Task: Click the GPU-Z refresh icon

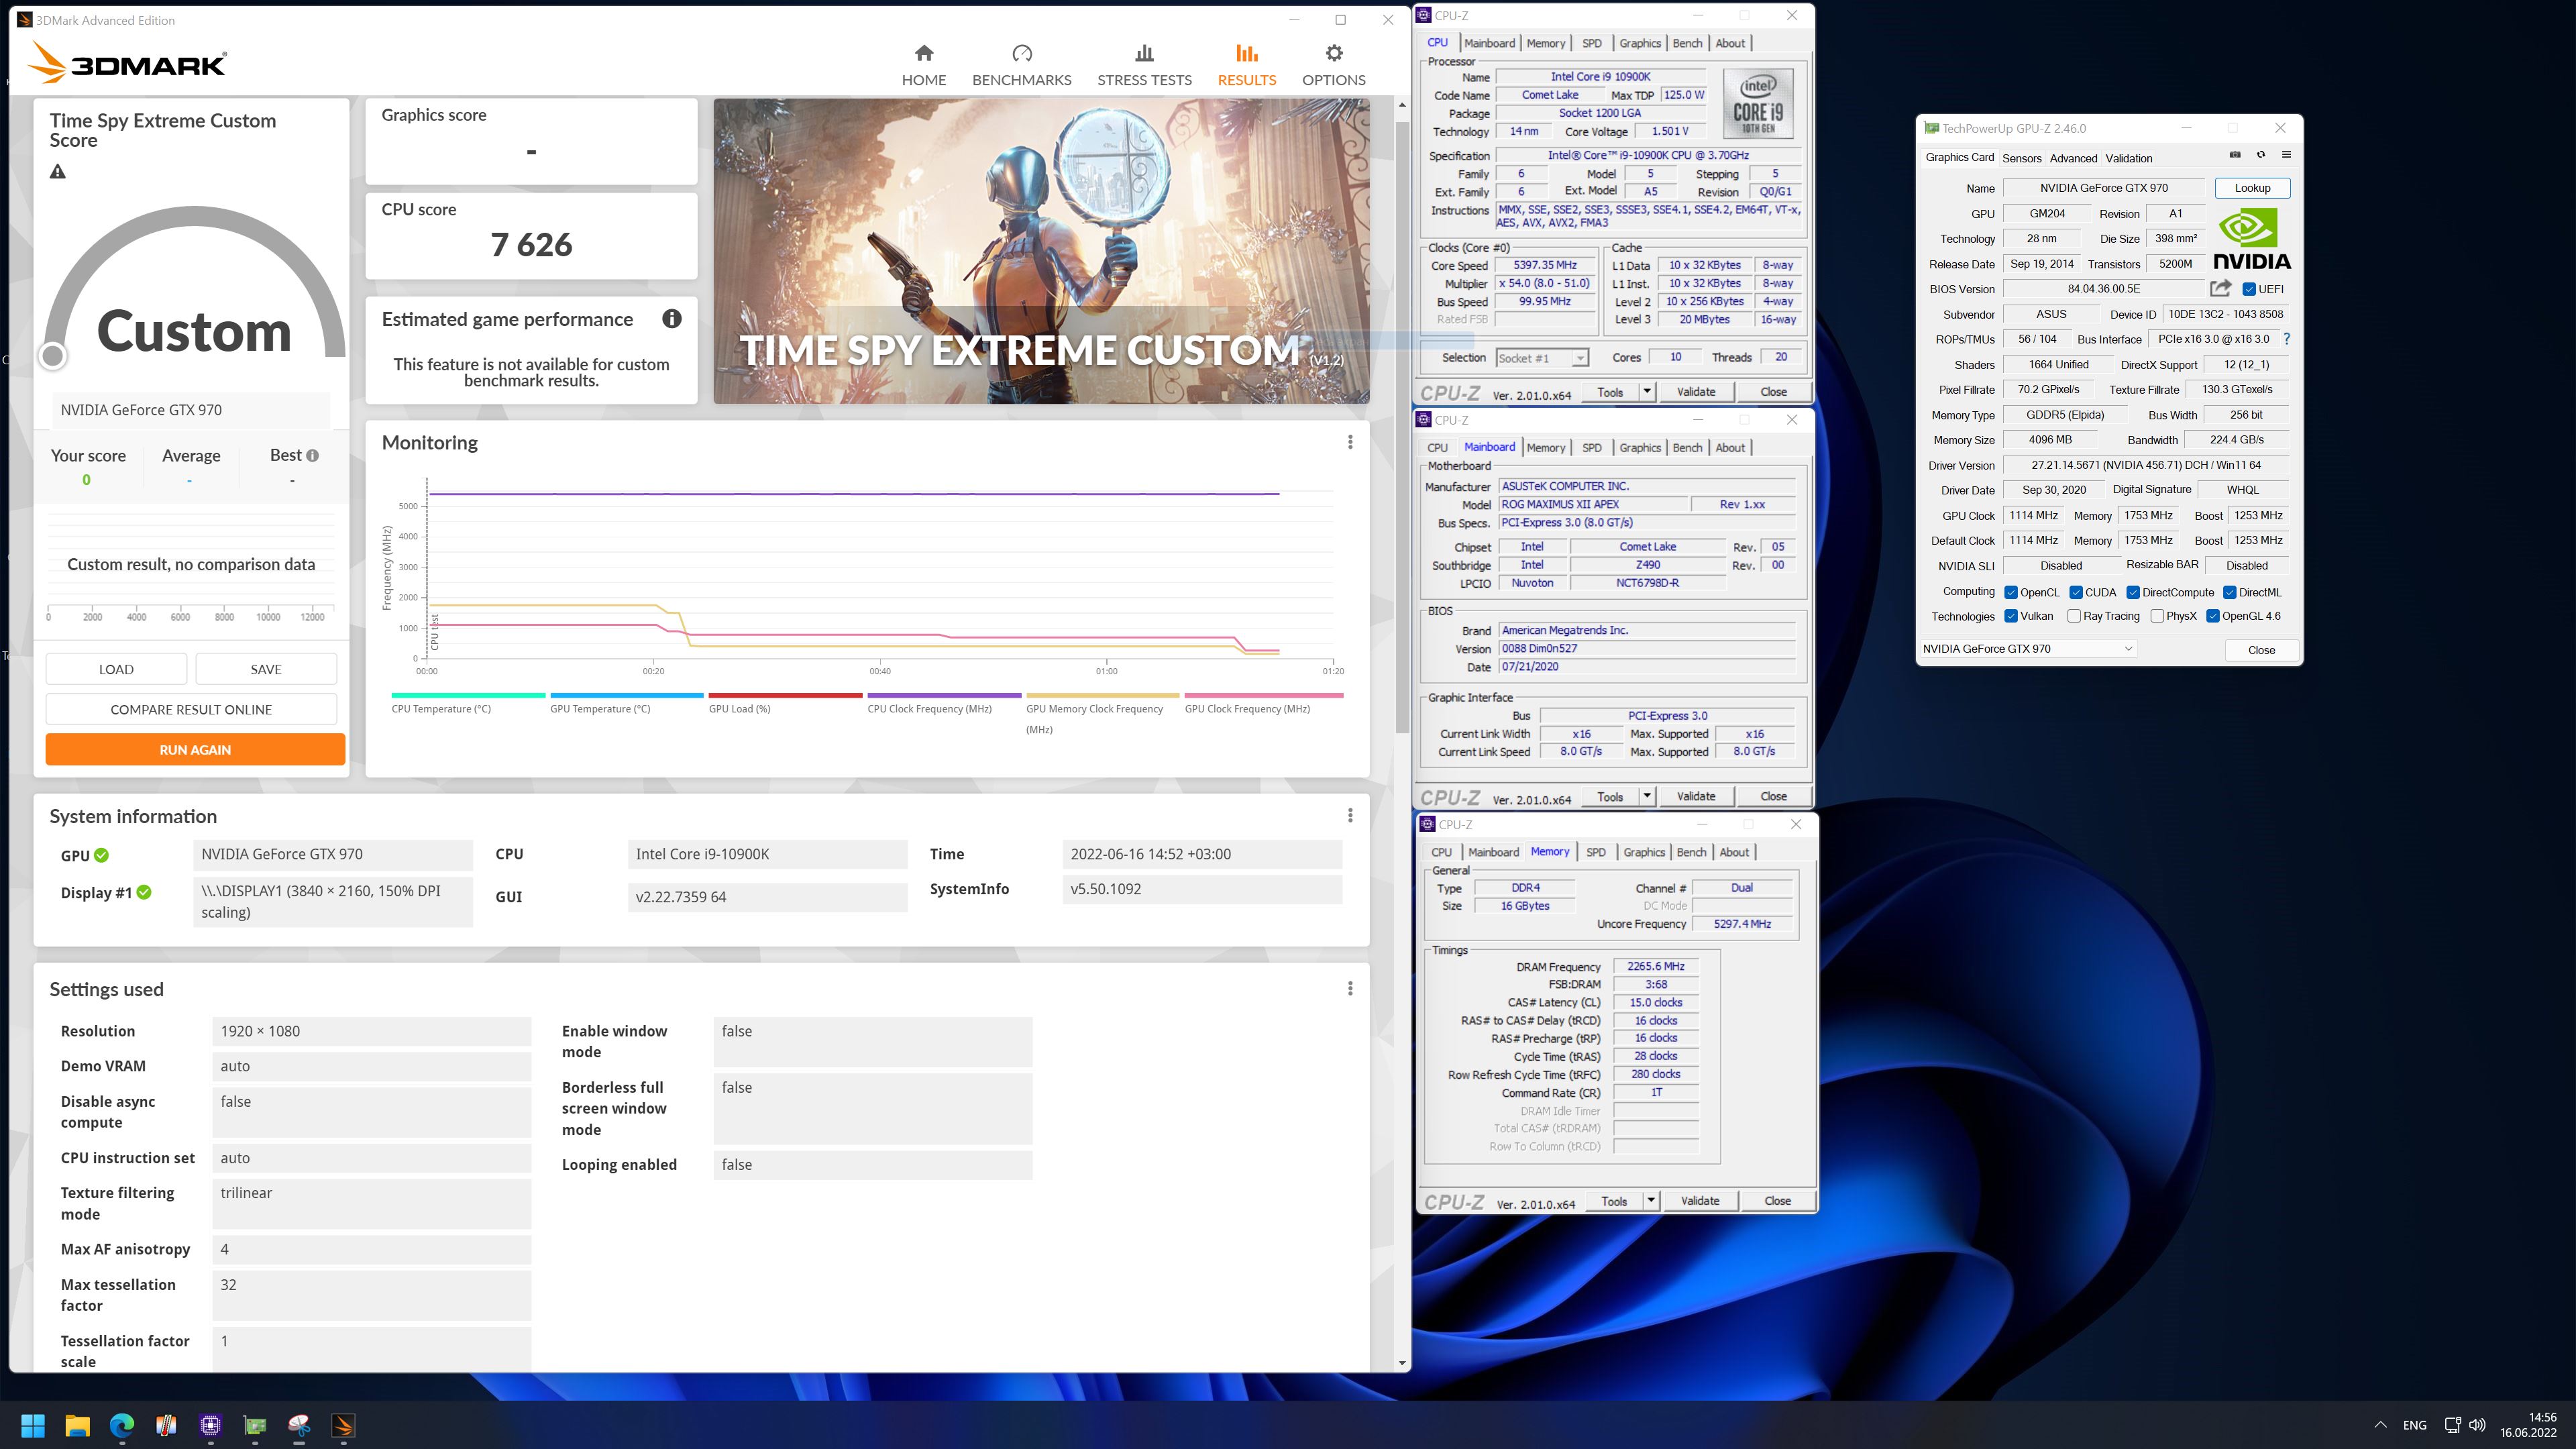Action: [2261, 155]
